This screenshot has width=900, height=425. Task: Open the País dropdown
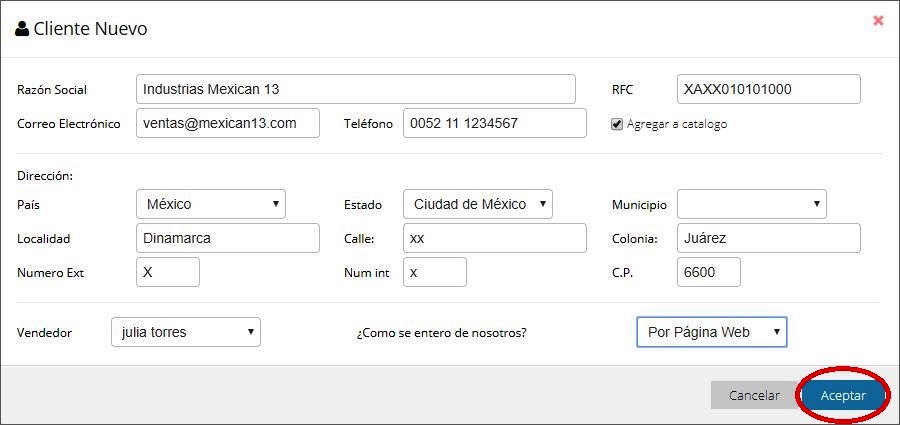211,204
